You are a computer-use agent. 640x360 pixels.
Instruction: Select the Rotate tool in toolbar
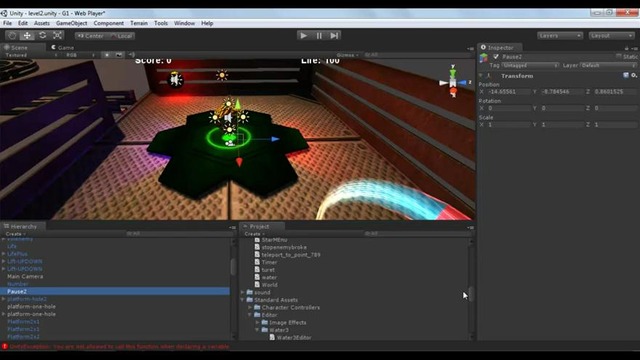pyautogui.click(x=42, y=36)
